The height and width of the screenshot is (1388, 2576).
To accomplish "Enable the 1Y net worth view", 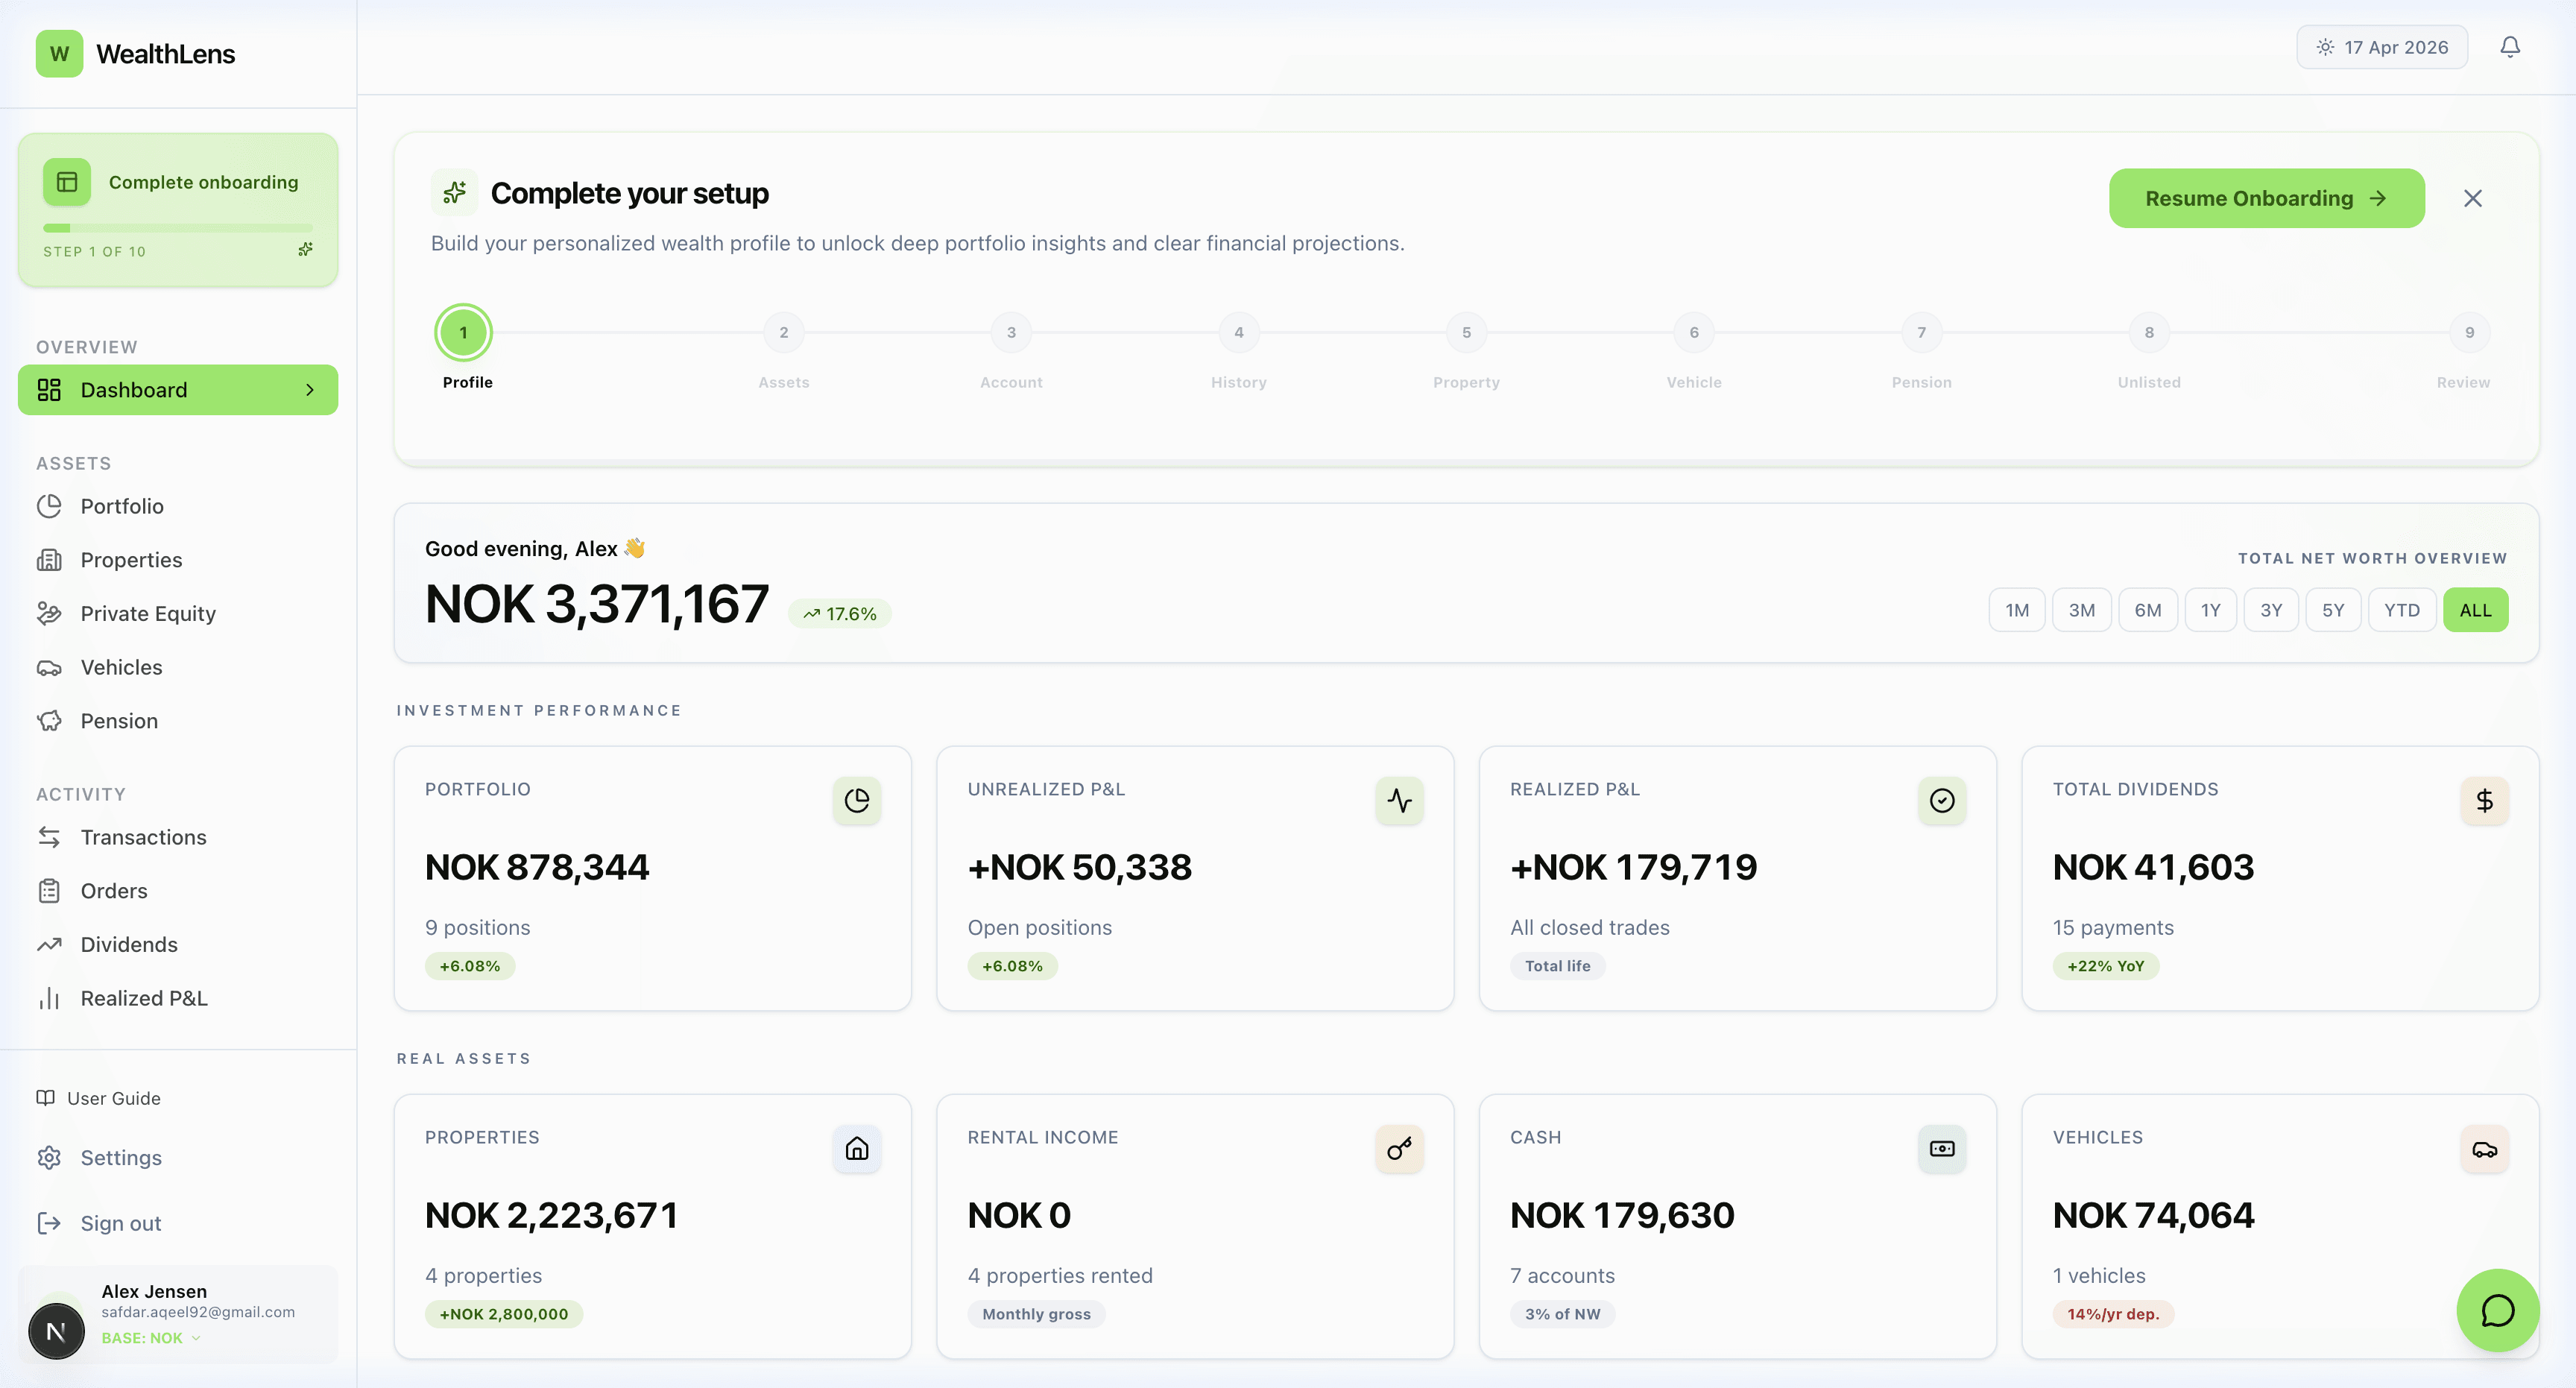I will coord(2211,609).
